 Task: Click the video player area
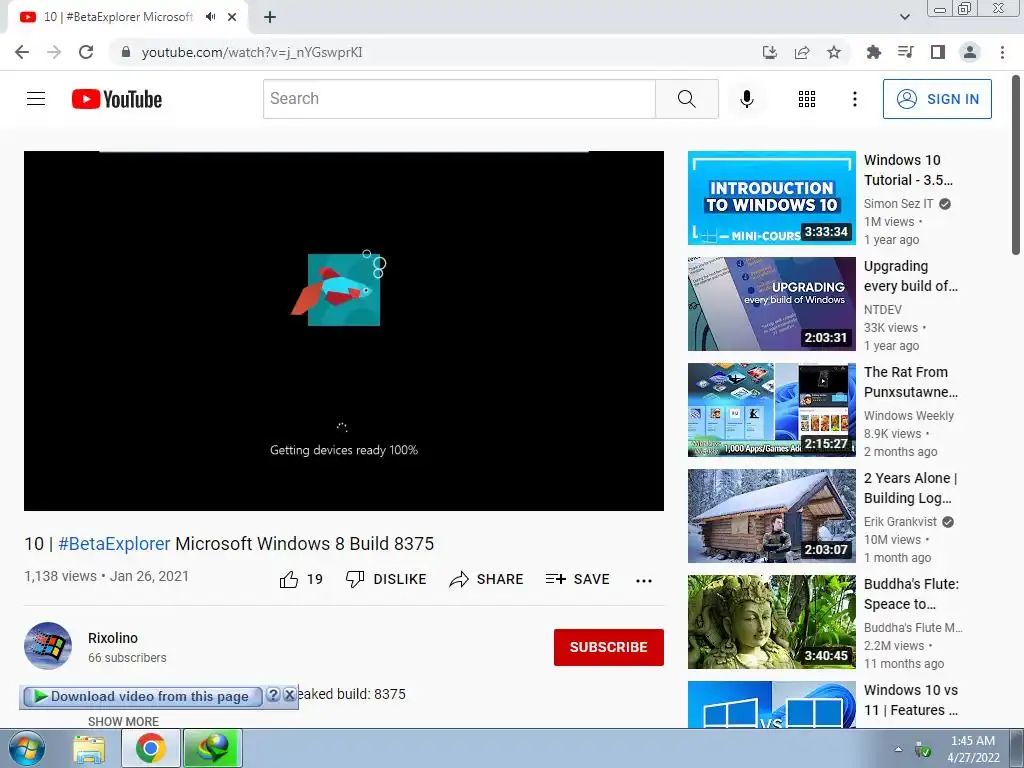click(344, 331)
